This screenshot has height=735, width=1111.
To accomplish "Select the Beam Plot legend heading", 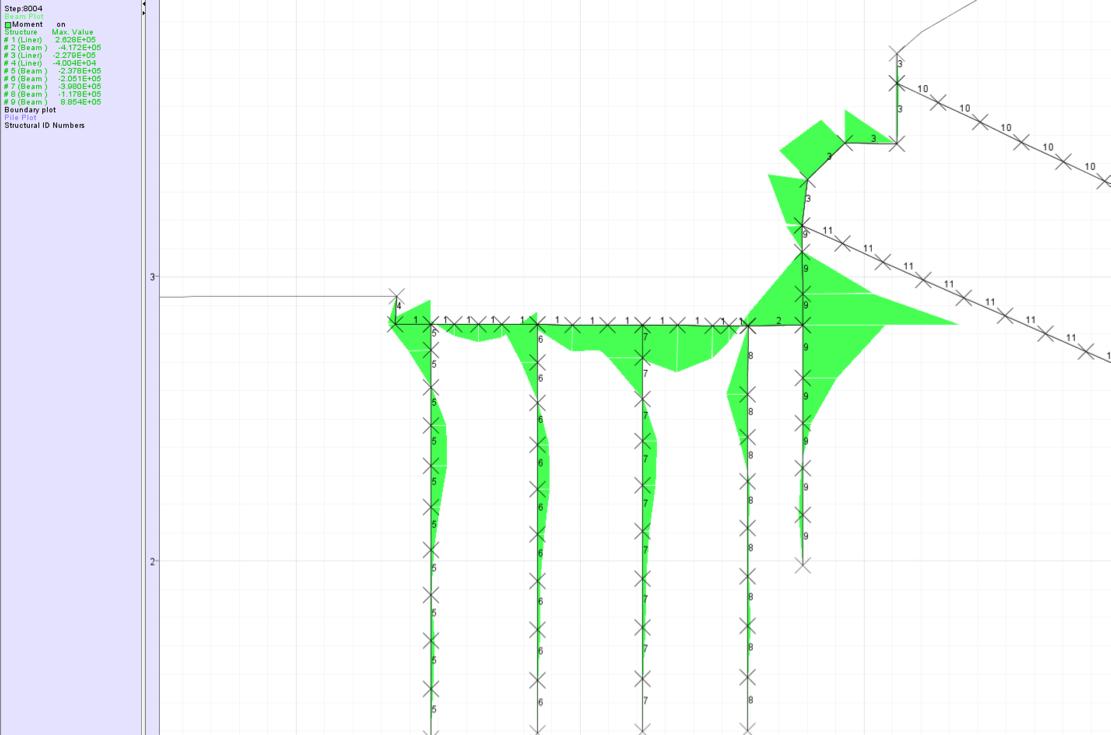I will 24,17.
